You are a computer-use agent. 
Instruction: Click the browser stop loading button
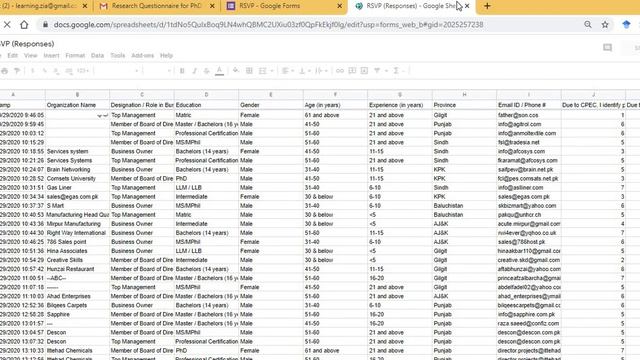coord(7,25)
